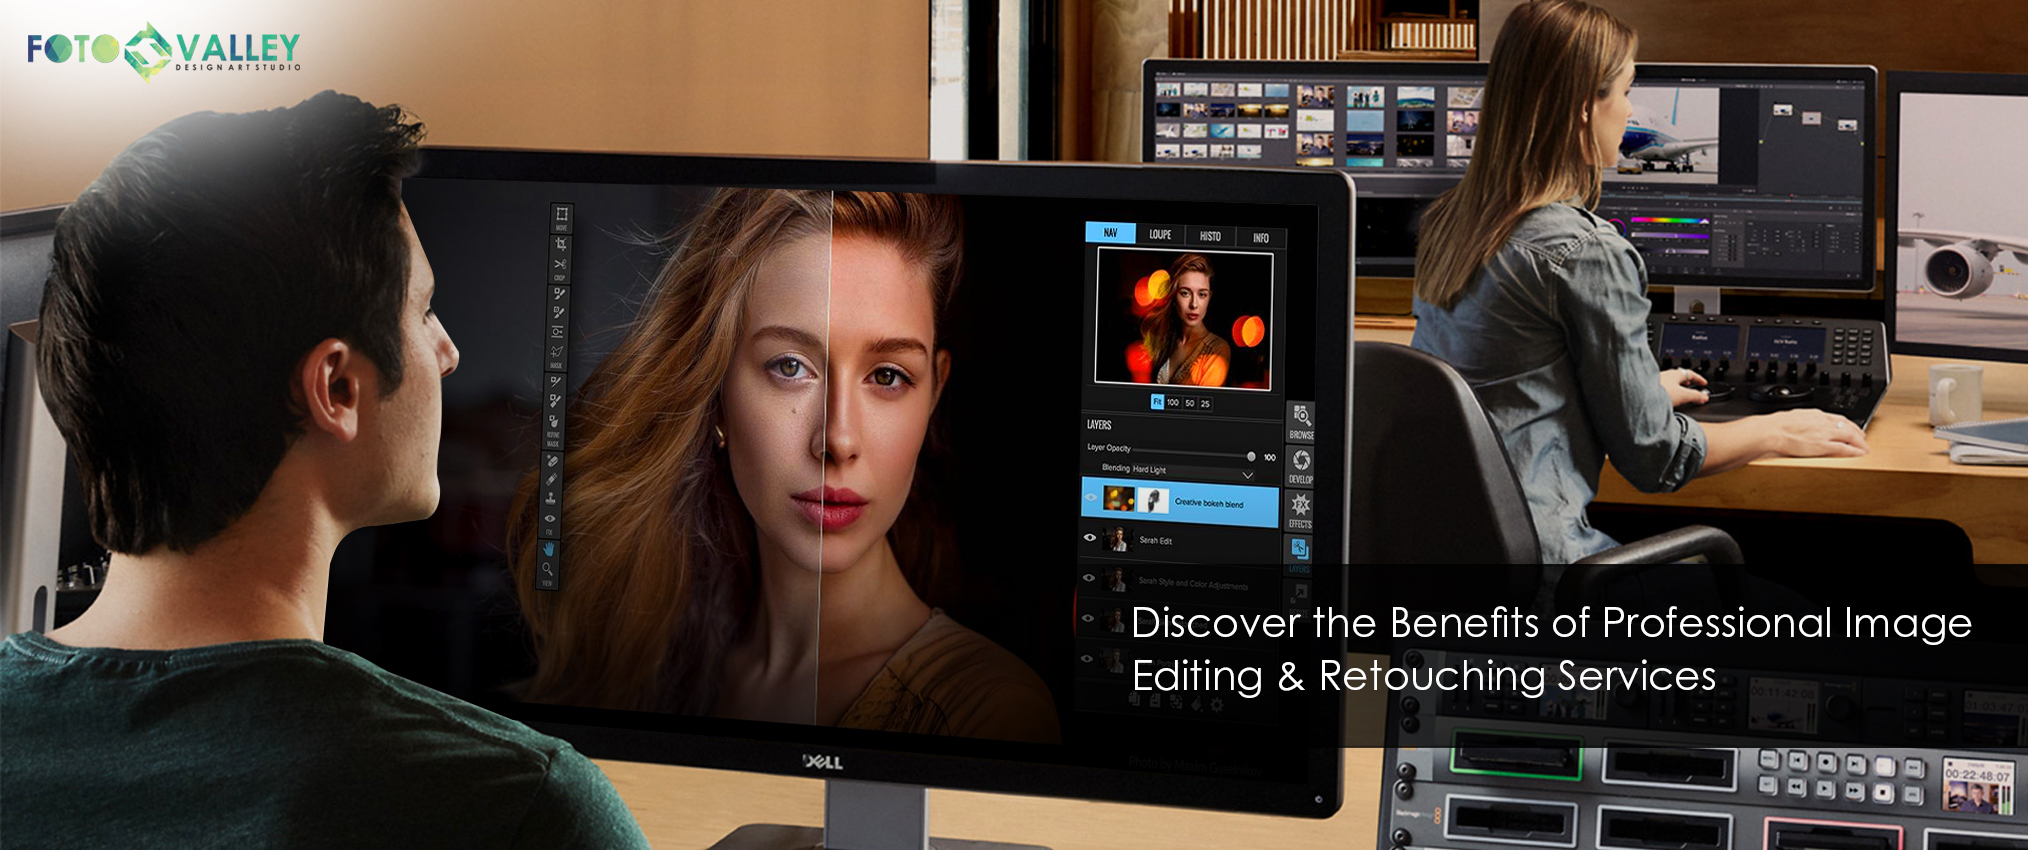Switch to the HISTO tab

[1210, 236]
